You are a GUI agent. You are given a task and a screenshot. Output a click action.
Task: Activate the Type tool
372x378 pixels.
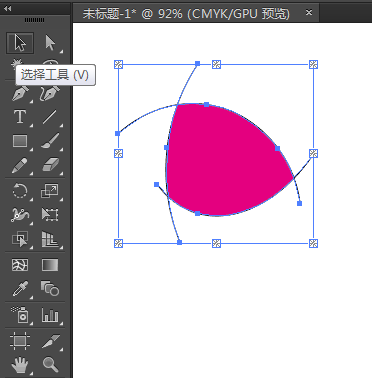20,117
